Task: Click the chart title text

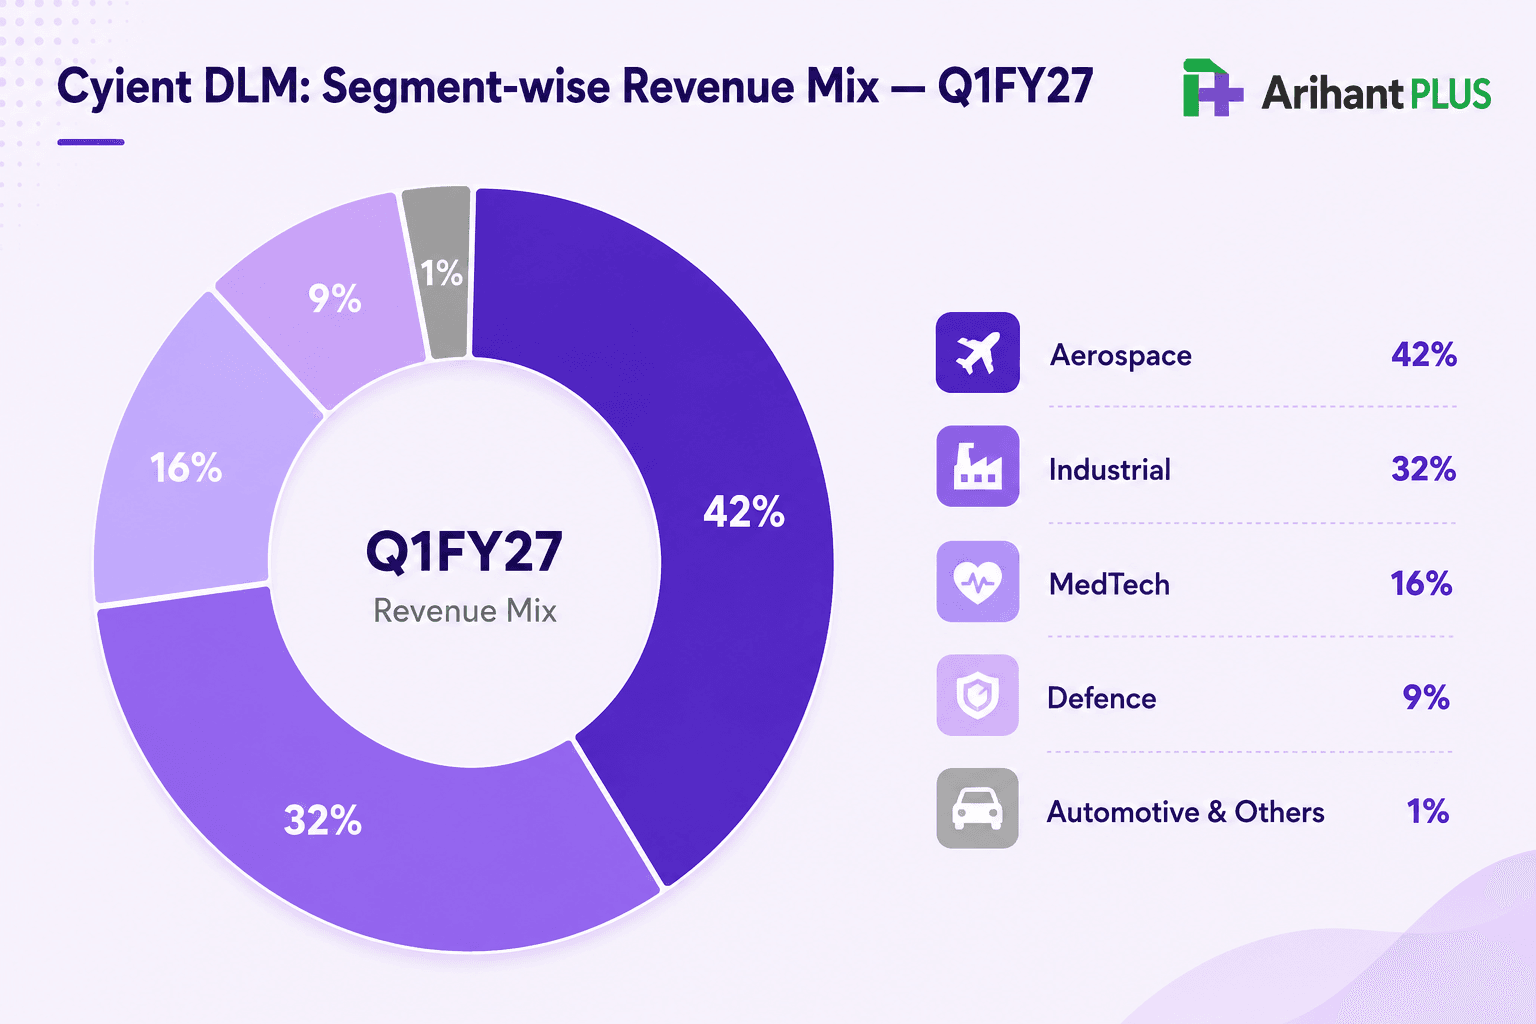Action: pos(575,86)
